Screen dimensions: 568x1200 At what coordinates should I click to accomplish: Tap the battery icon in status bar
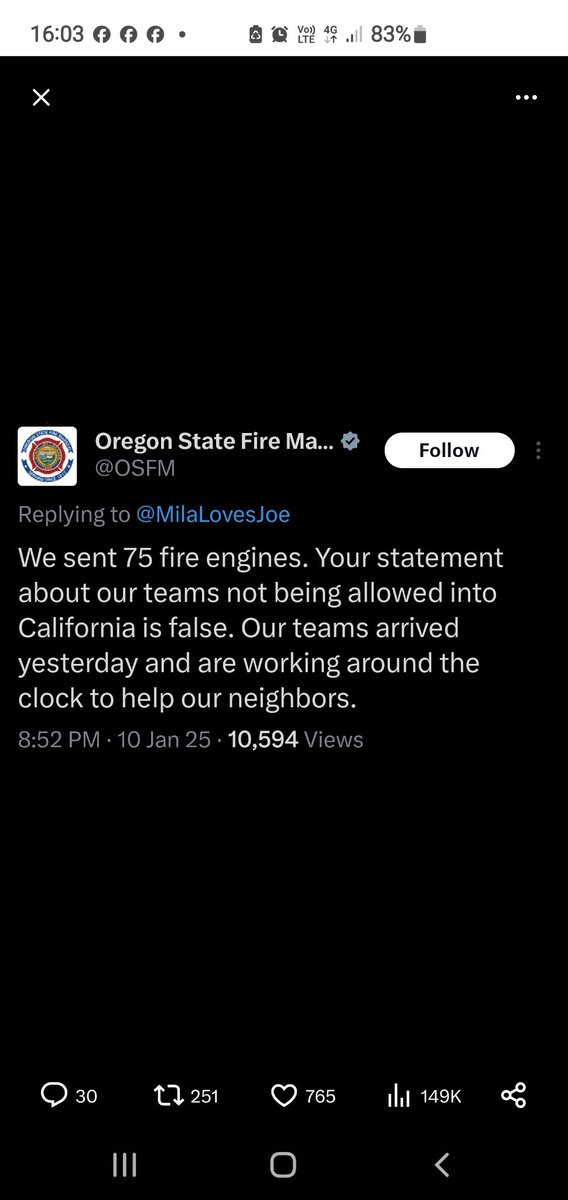pos(420,35)
